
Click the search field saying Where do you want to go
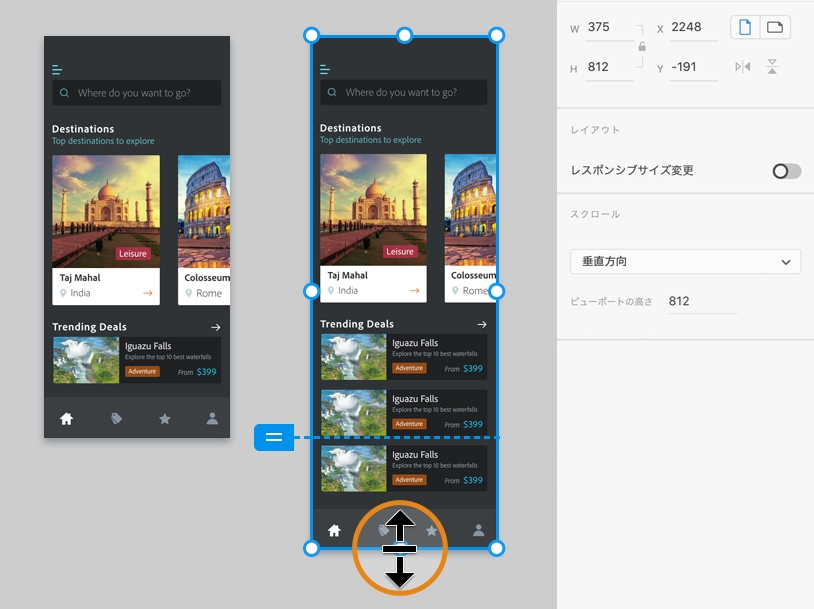point(404,91)
